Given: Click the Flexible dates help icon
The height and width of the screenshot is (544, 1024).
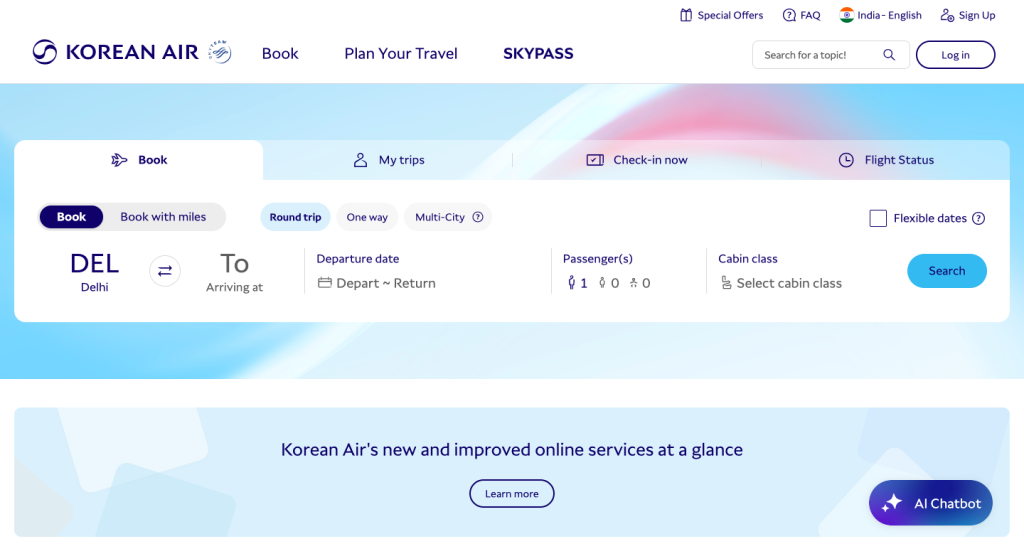Looking at the screenshot, I should (978, 218).
